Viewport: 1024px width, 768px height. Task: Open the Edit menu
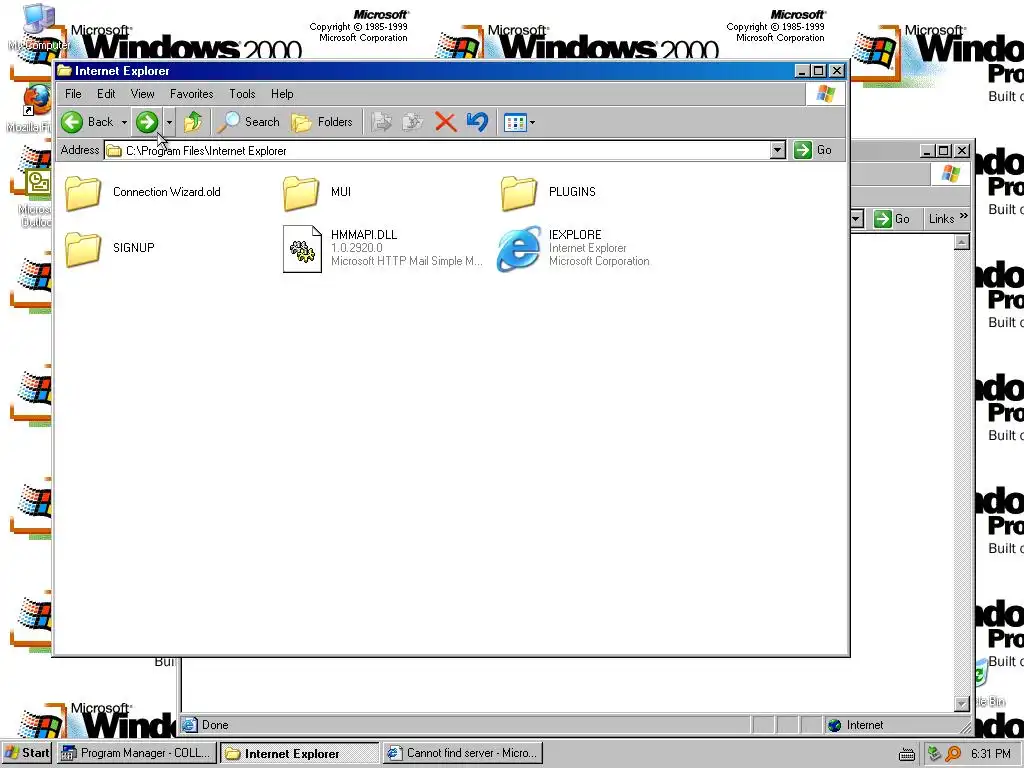click(106, 94)
